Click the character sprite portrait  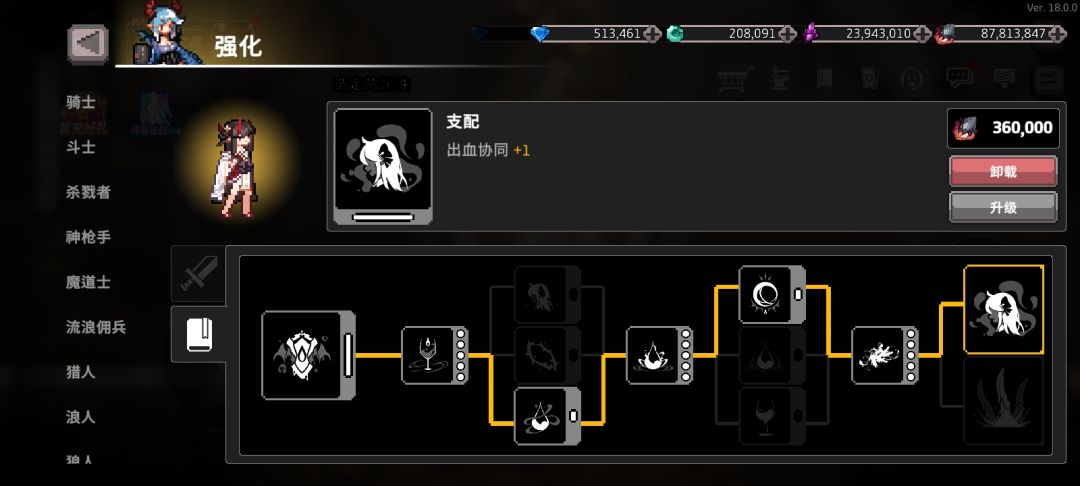point(233,167)
